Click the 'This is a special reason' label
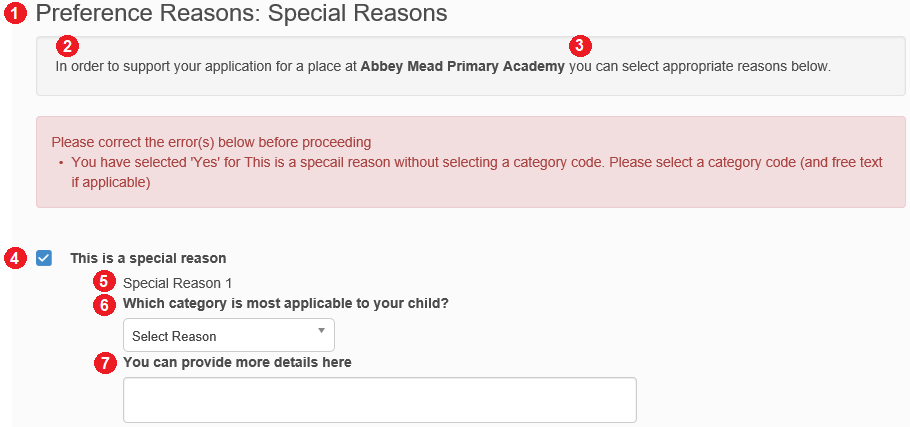Viewport: 910px width, 427px height. tap(149, 258)
